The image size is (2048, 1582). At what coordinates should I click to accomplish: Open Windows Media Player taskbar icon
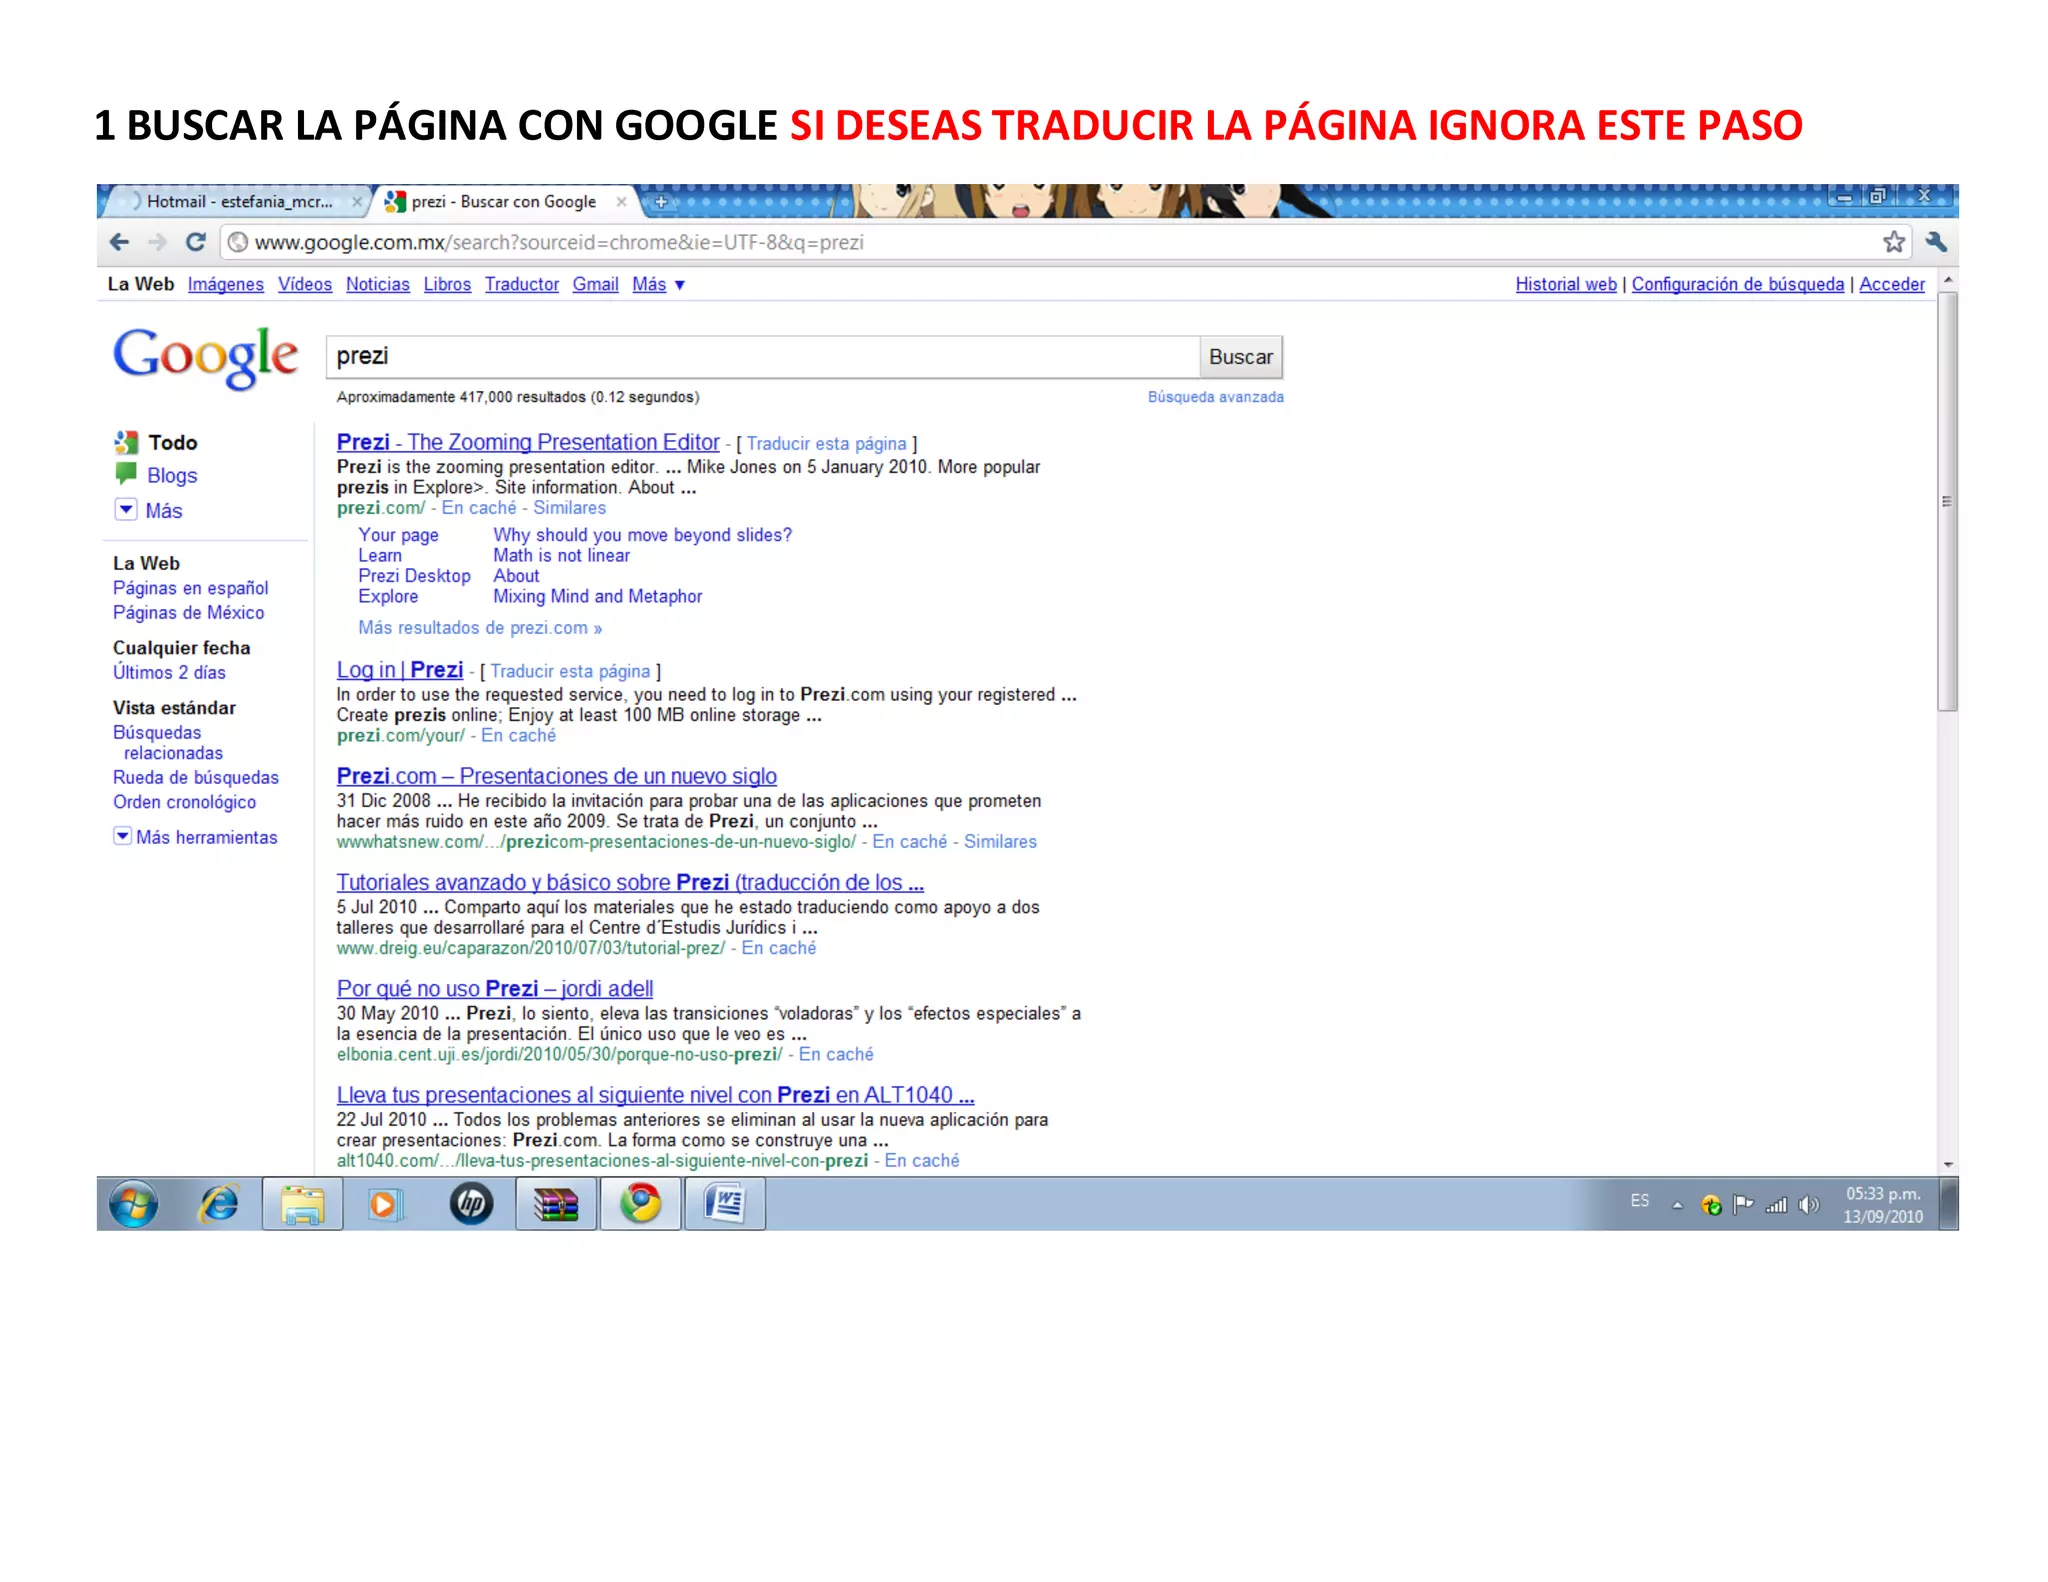click(386, 1203)
